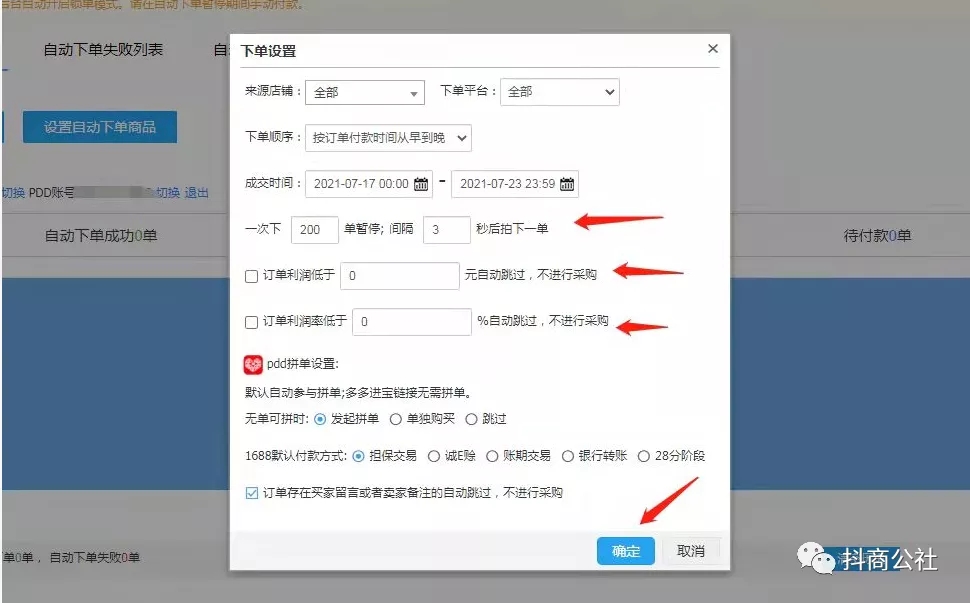Viewport: 970px width, 603px height.
Task: Enable 订单利润率低于 checkbox
Action: tap(251, 322)
